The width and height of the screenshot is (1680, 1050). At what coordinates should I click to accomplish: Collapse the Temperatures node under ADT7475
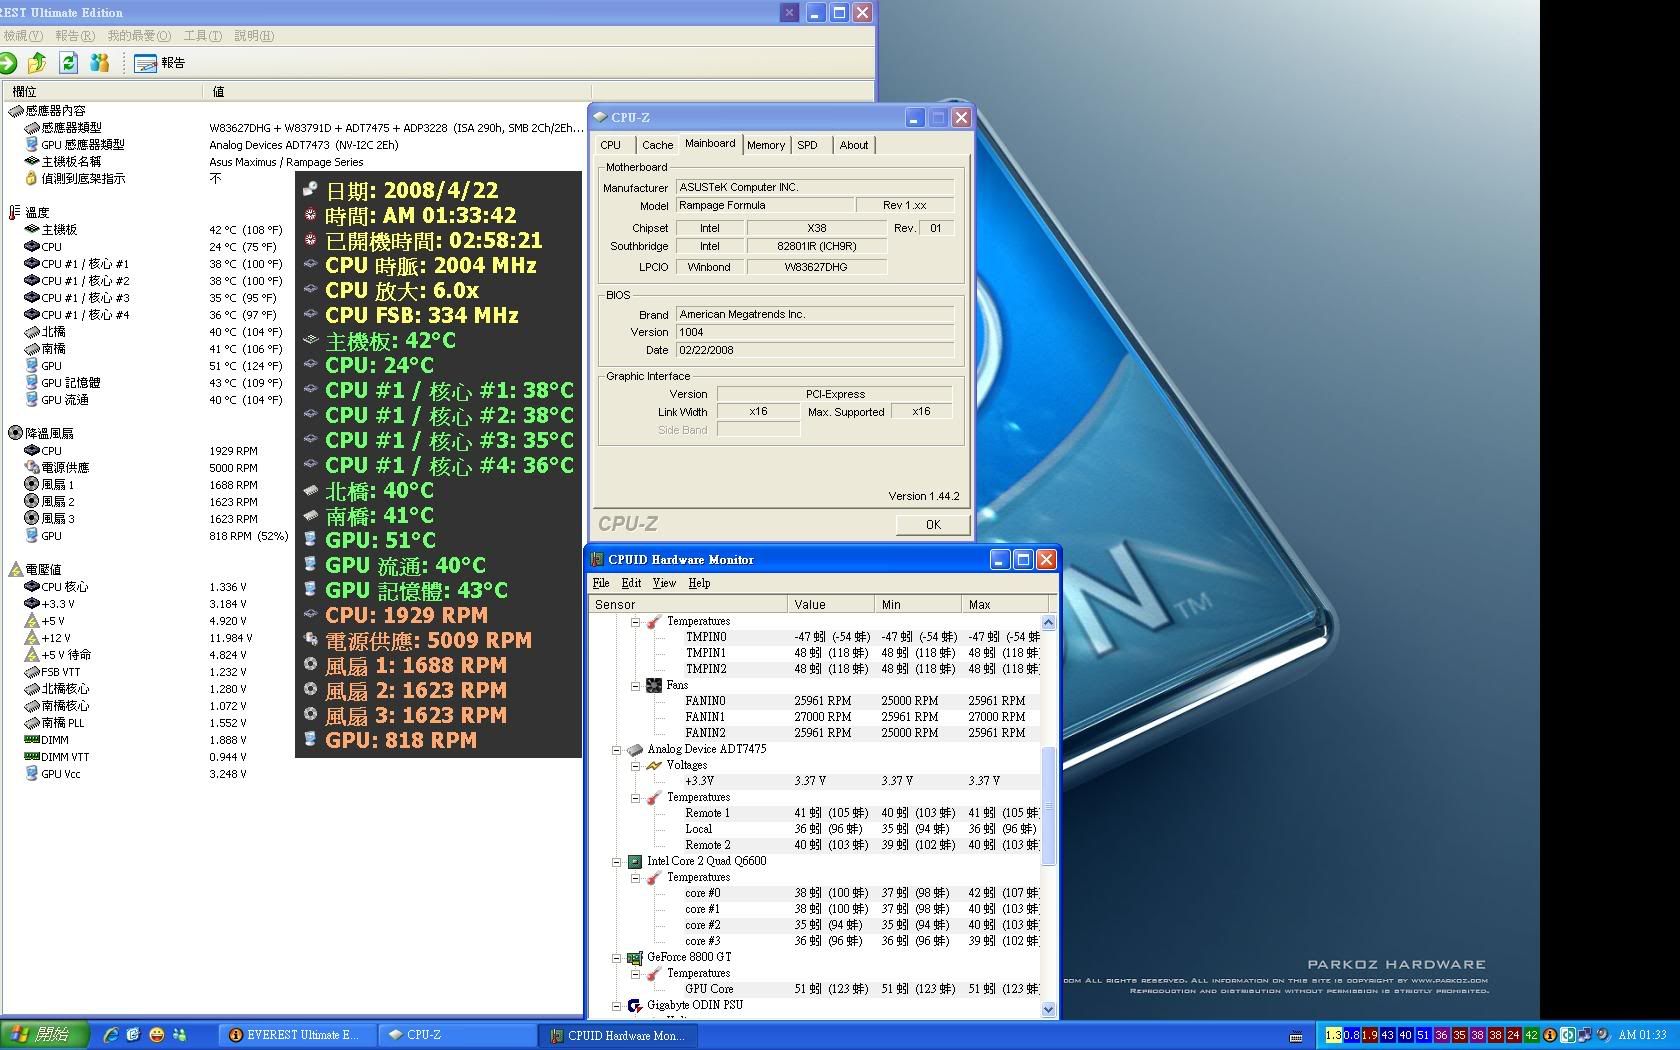pyautogui.click(x=635, y=798)
